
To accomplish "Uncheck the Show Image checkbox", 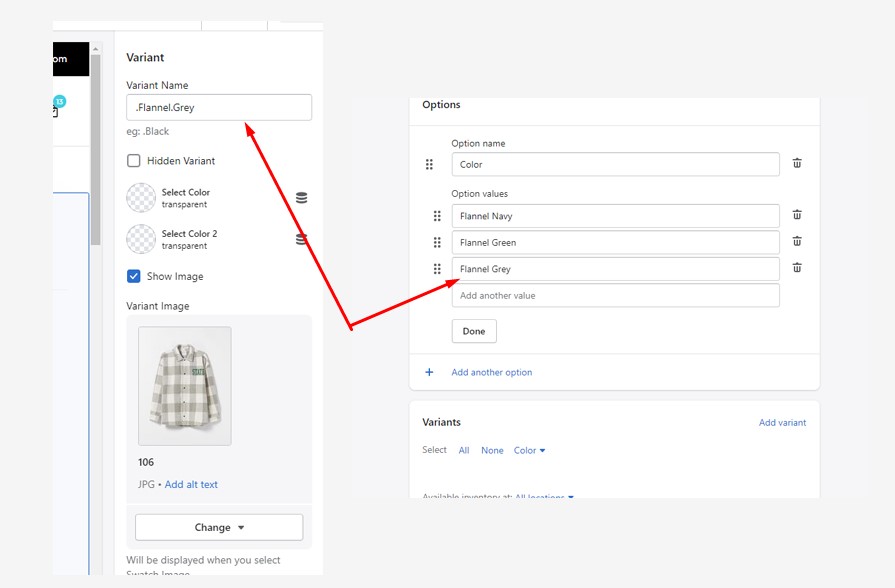I will point(134,277).
